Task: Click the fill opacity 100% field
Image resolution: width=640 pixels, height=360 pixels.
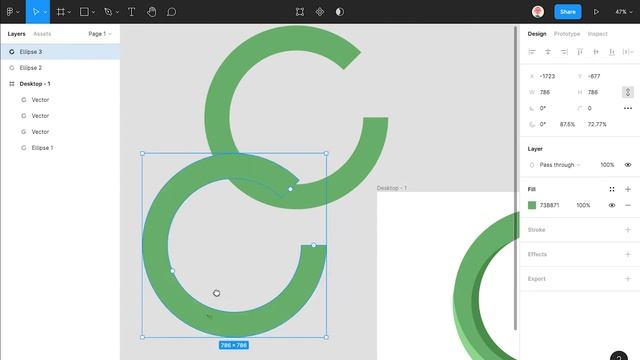Action: point(583,205)
